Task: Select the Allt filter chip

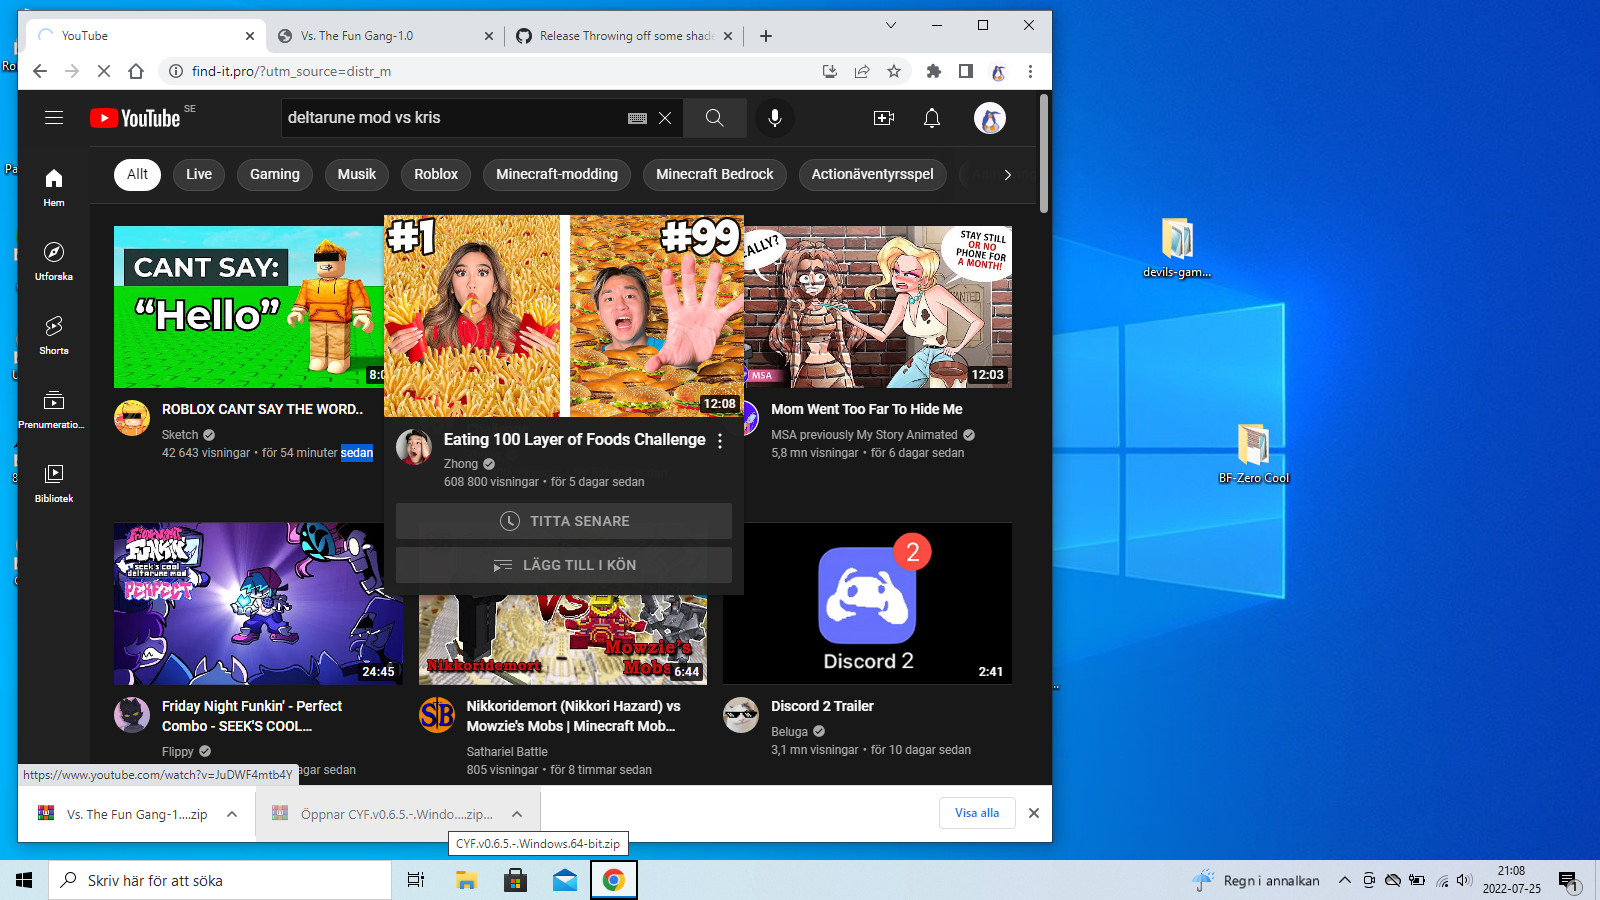Action: 137,174
